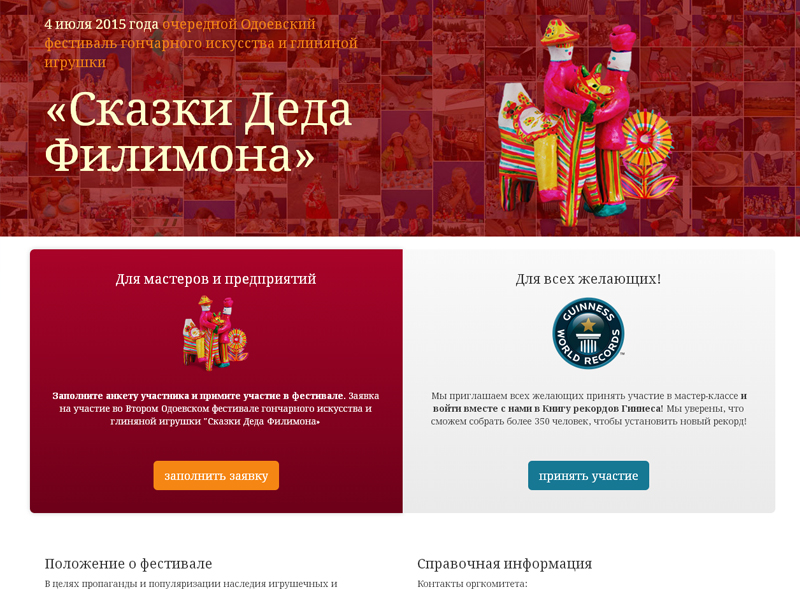Screen dimensions: 800x589
Task: Click the blue 'принять участие' button
Action: 588,475
